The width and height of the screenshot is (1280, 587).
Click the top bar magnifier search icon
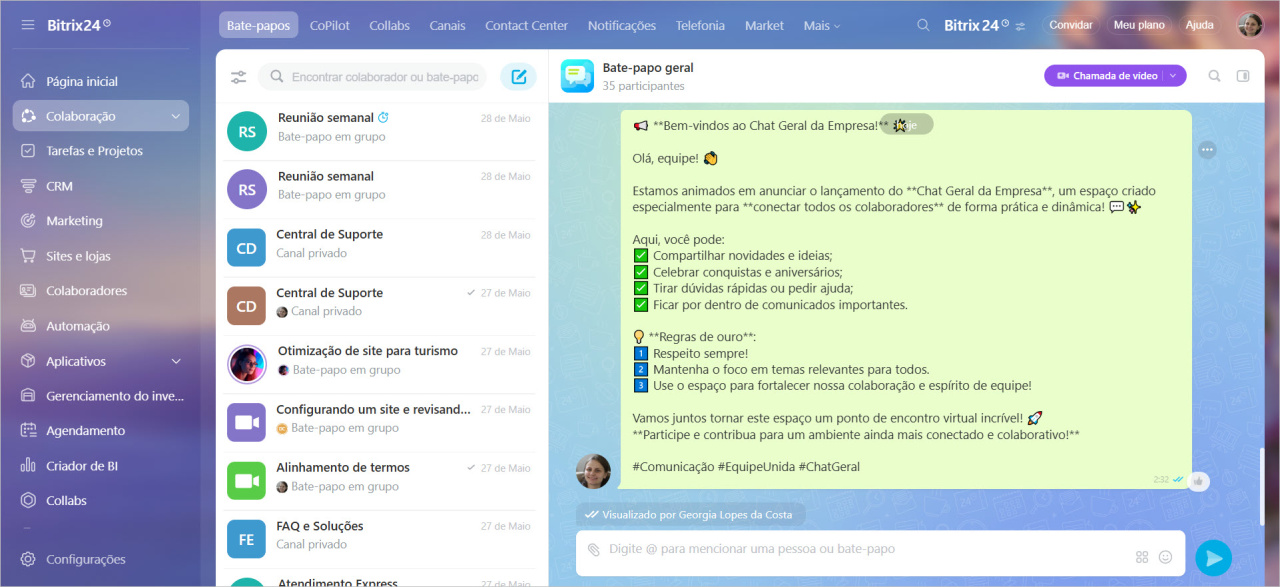coord(923,26)
